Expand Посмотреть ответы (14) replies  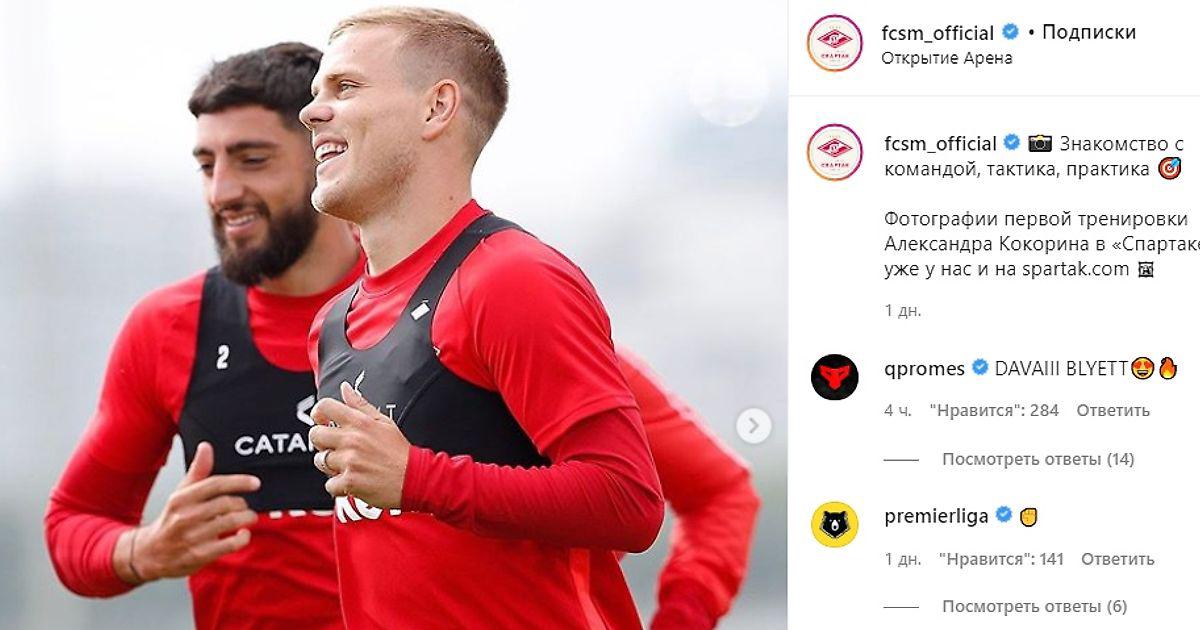[1038, 459]
